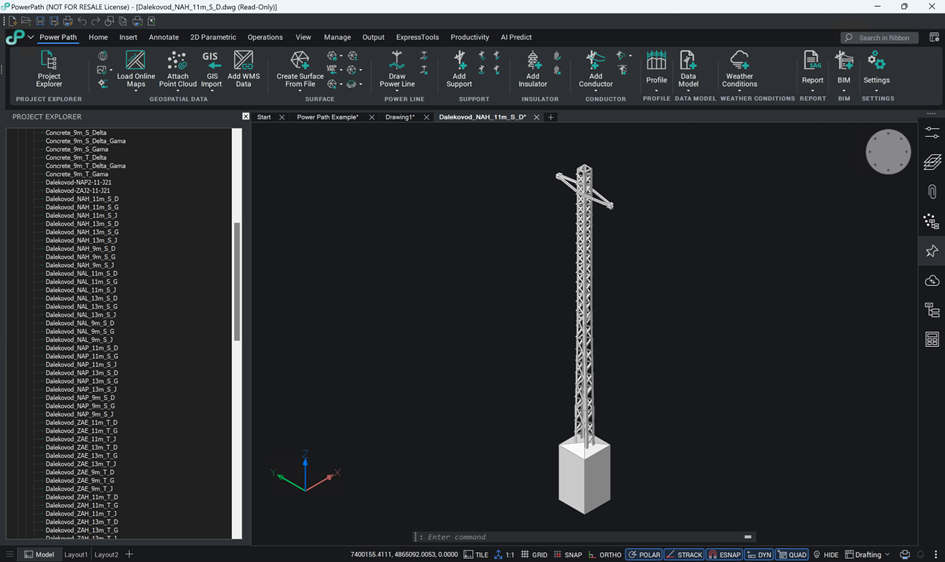Switch to the Power Path Example tab

click(327, 117)
